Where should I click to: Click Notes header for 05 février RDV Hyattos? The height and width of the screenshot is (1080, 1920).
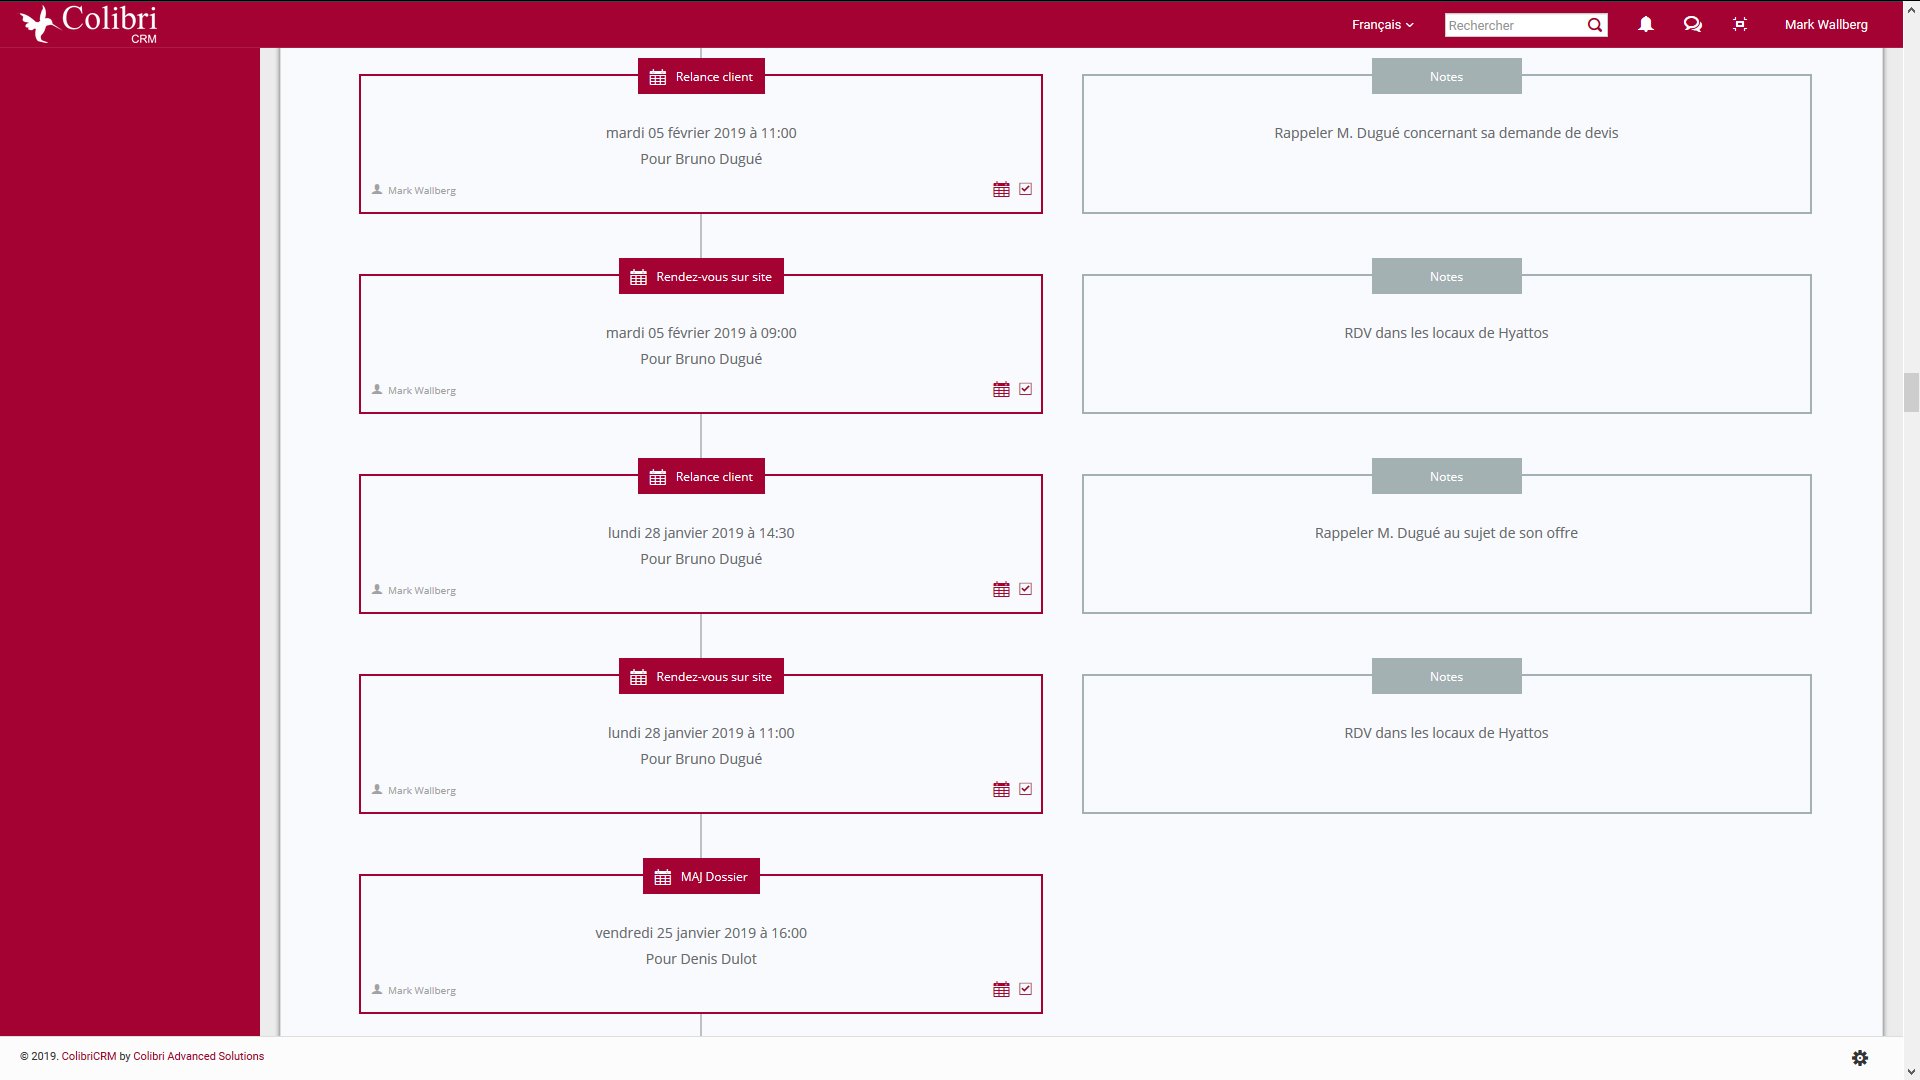[1446, 277]
